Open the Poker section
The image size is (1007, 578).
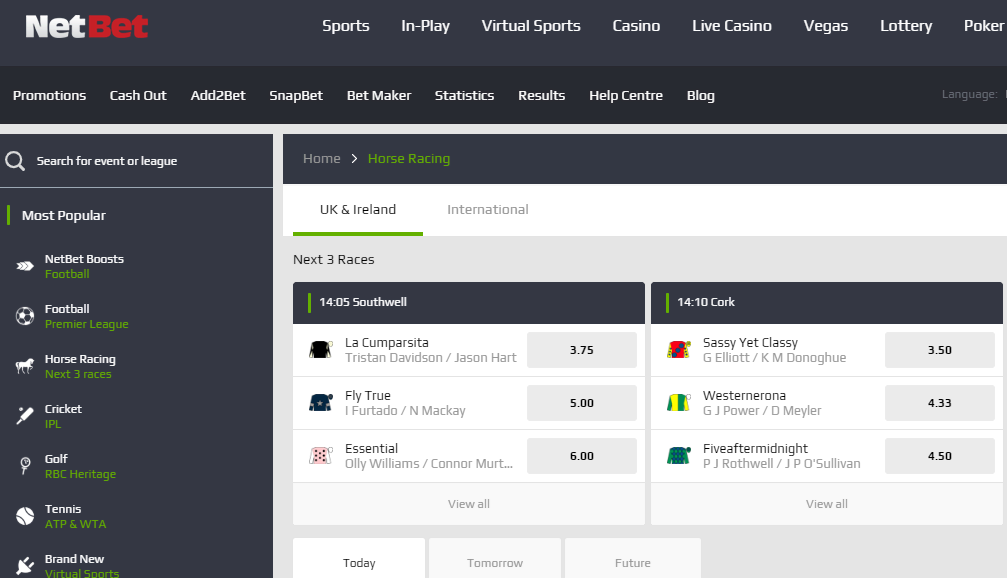tap(984, 26)
